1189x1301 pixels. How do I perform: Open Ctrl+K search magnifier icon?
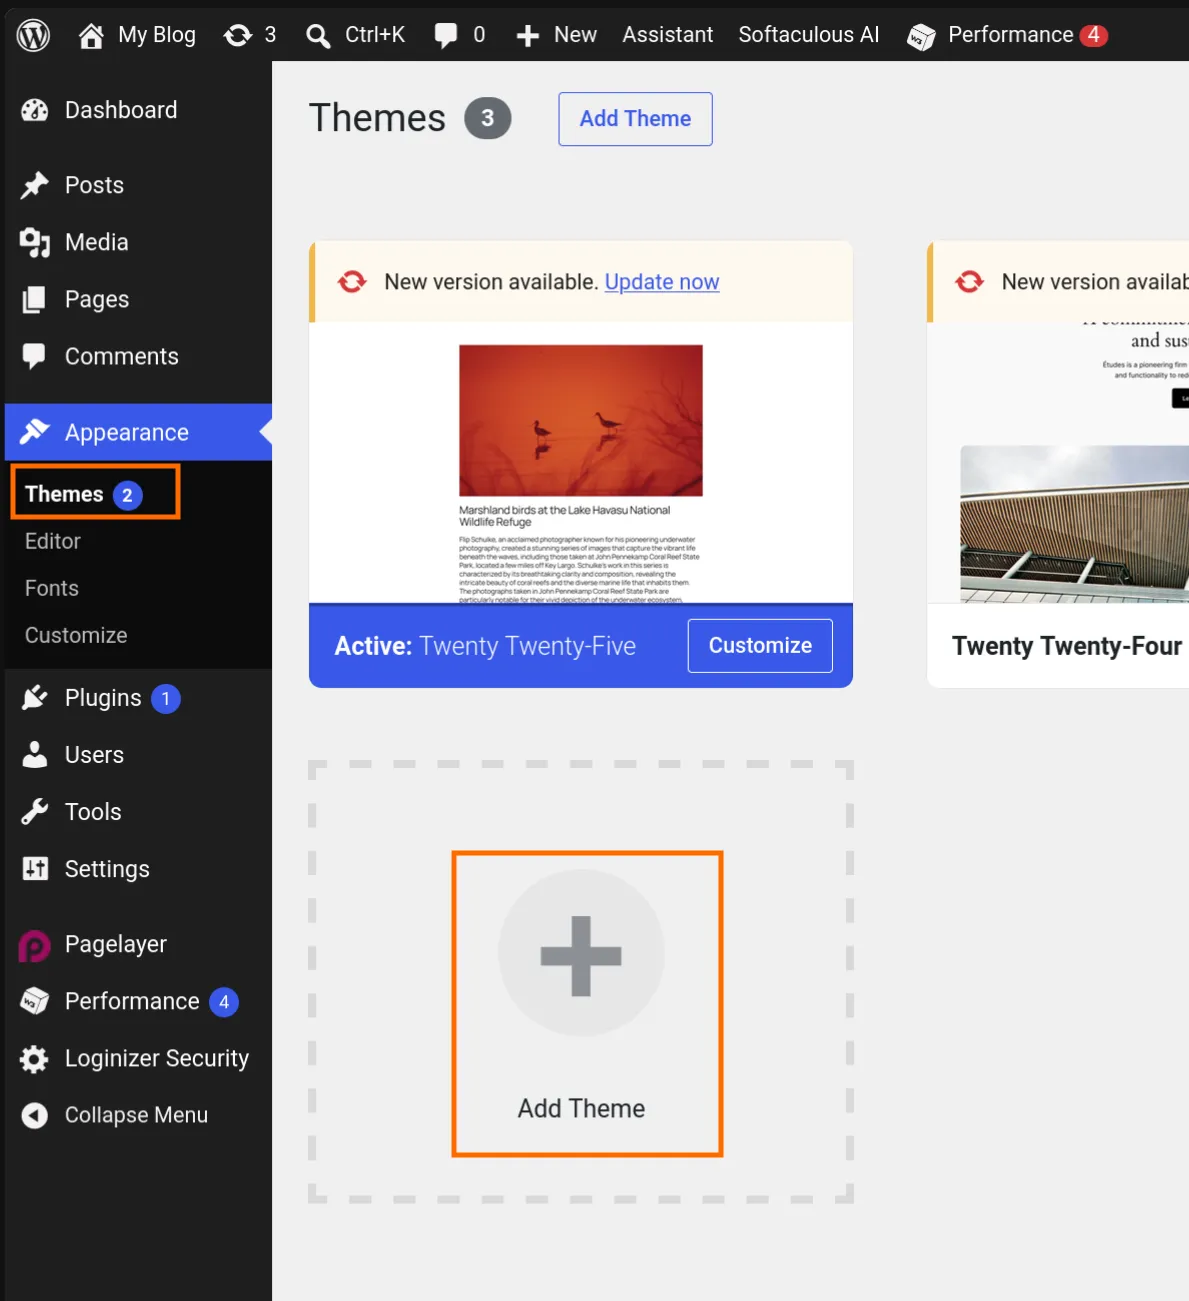tap(318, 37)
